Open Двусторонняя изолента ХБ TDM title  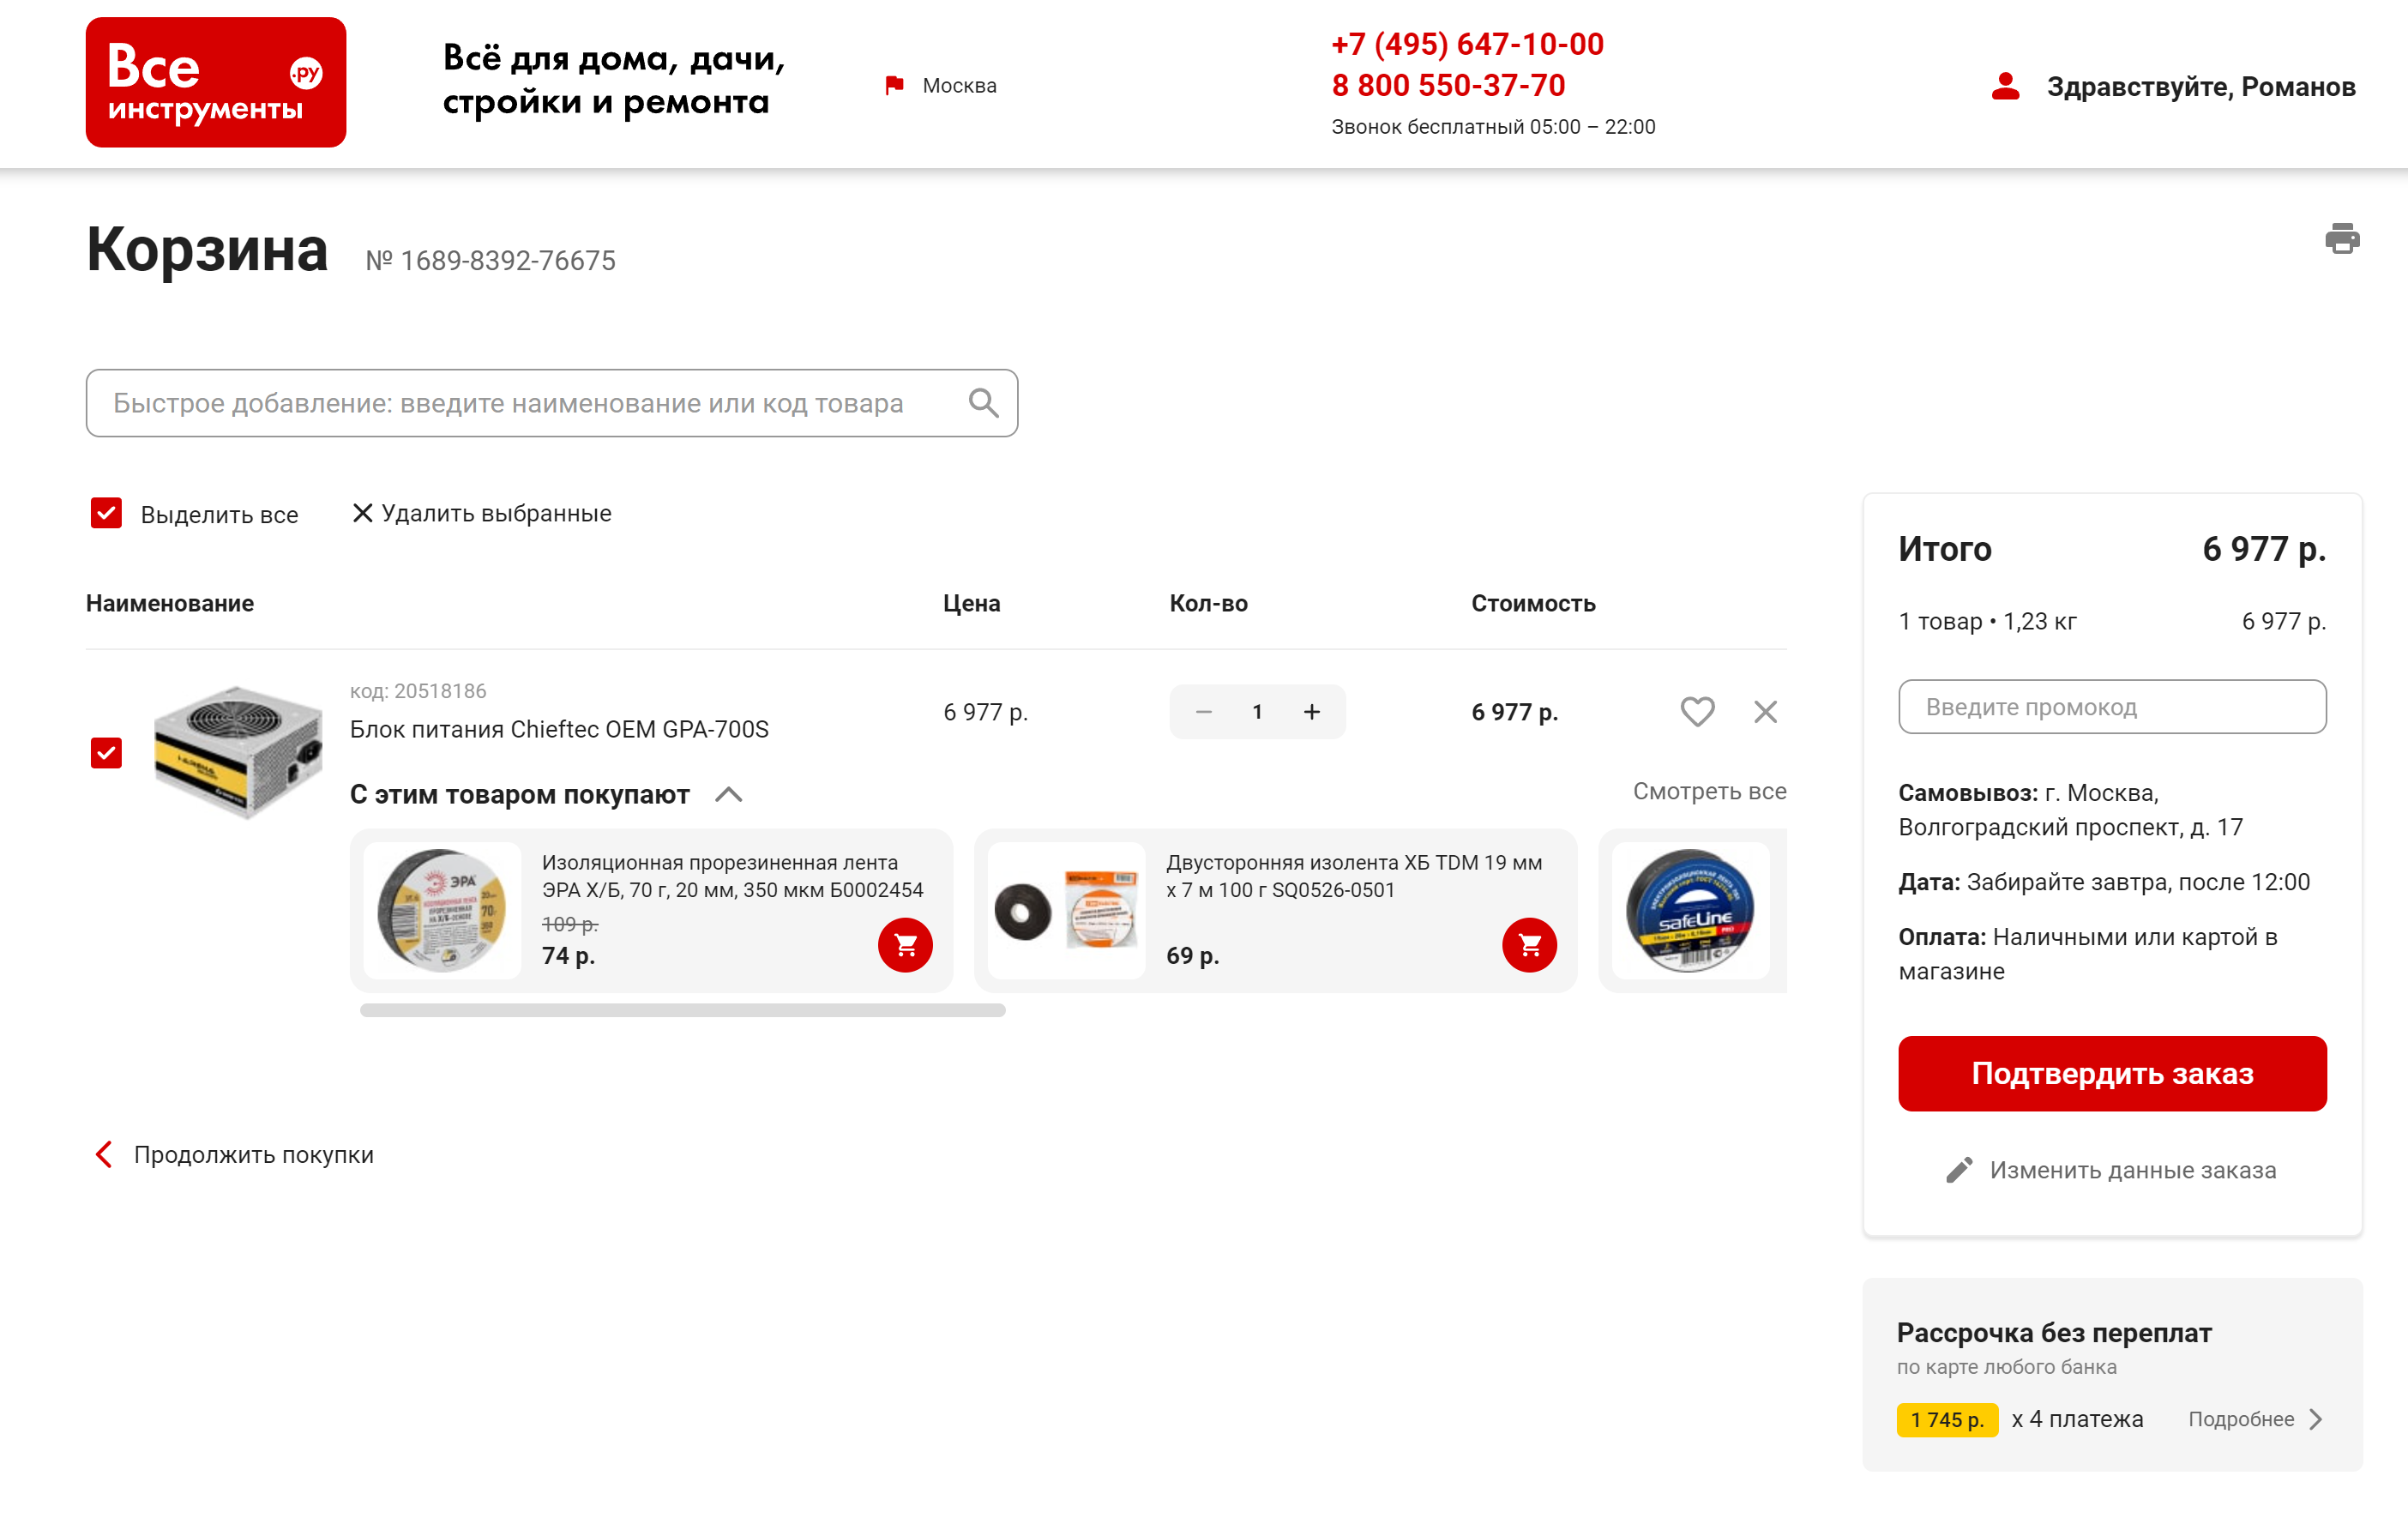tap(1354, 876)
